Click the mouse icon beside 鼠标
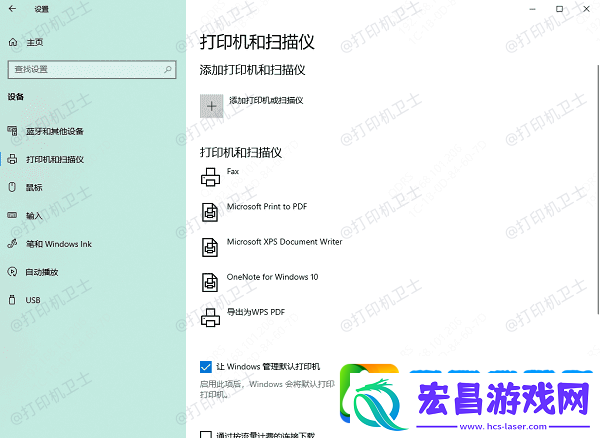 pyautogui.click(x=12, y=187)
